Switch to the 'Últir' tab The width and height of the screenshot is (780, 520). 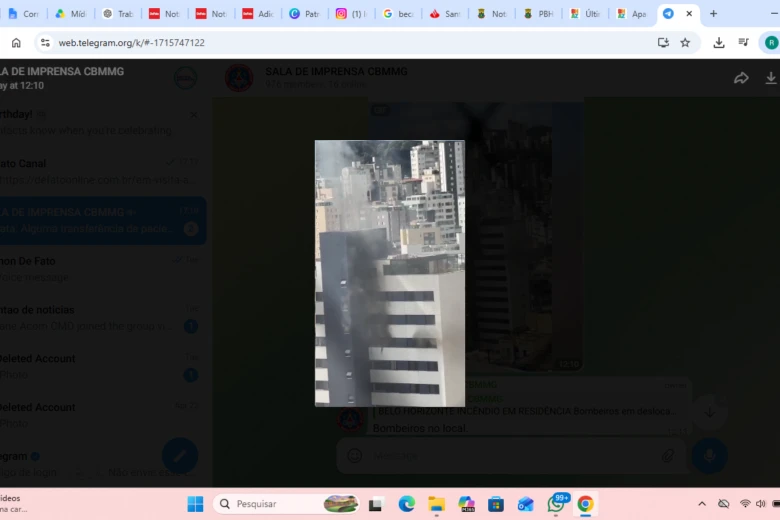[x=585, y=14]
